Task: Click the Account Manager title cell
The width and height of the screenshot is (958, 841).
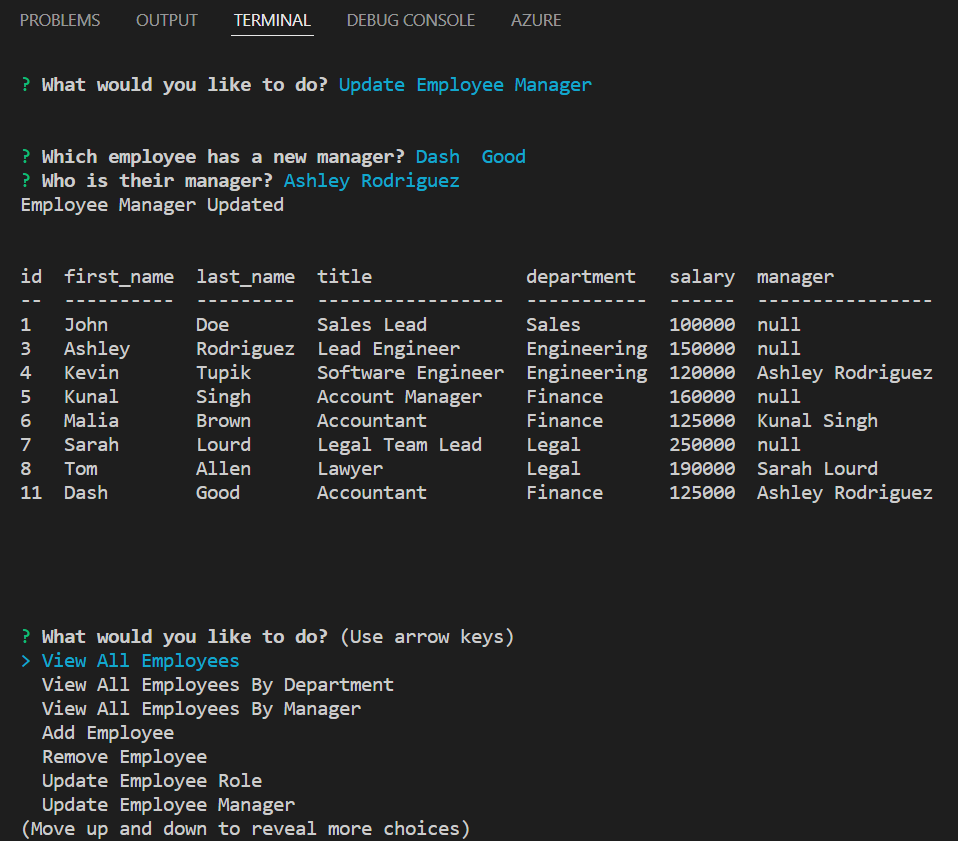Action: (x=400, y=397)
